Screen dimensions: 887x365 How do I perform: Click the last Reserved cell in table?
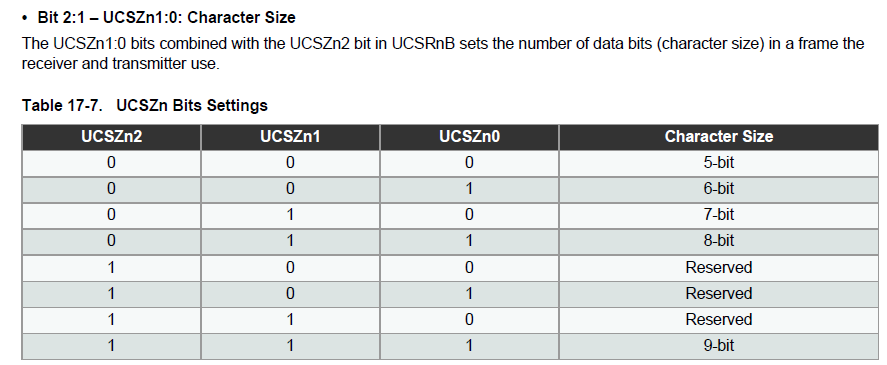[718, 320]
